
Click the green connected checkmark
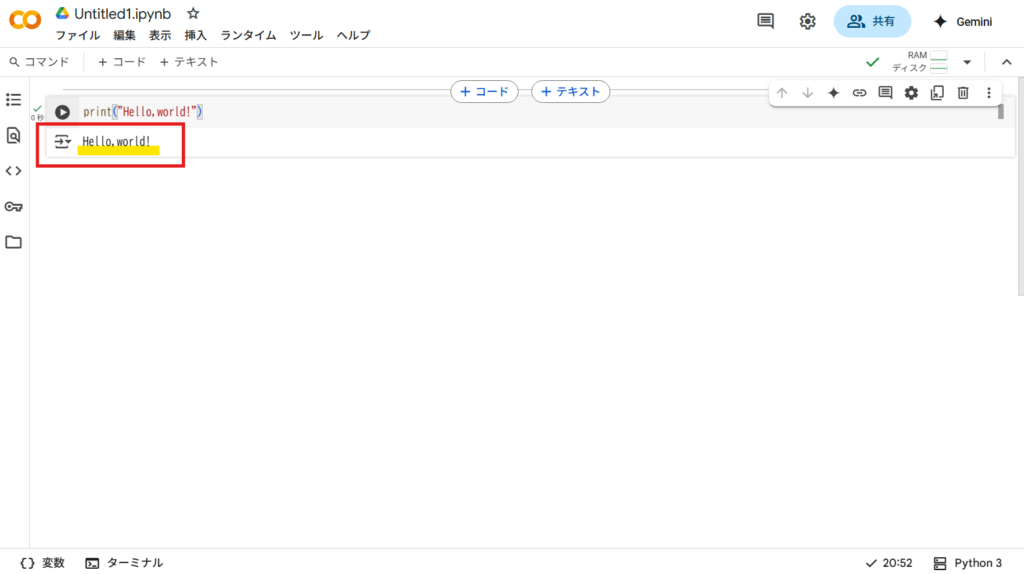[872, 63]
